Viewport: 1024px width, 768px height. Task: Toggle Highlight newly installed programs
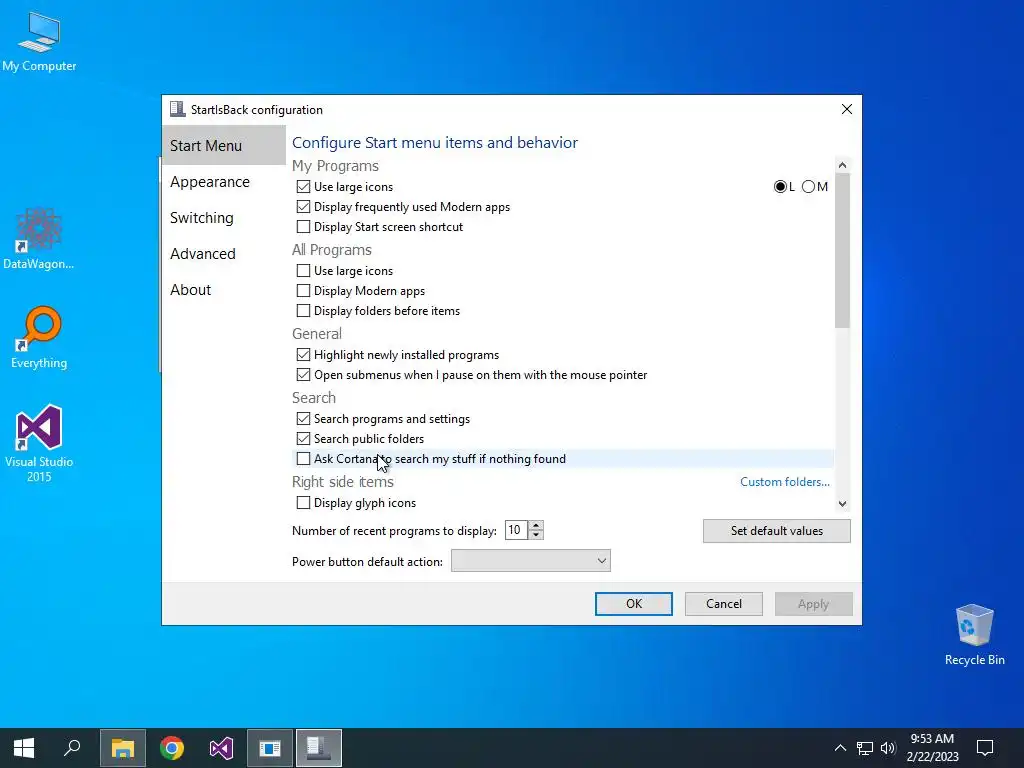click(303, 355)
